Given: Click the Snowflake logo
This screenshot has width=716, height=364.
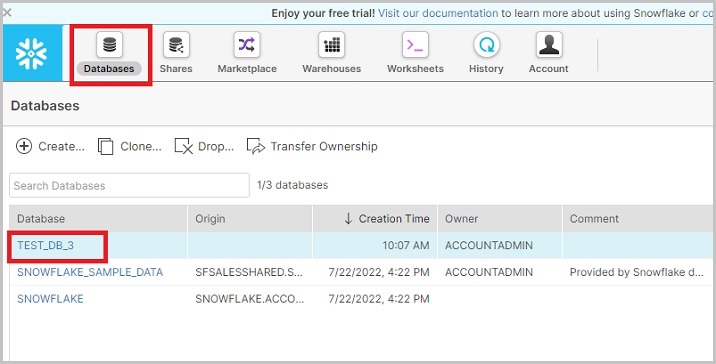Looking at the screenshot, I should (x=32, y=53).
